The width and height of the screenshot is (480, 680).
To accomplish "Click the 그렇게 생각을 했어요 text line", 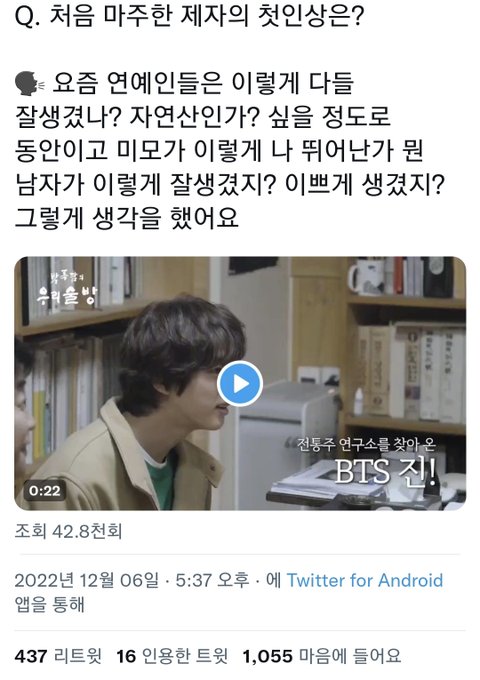I will [x=127, y=218].
